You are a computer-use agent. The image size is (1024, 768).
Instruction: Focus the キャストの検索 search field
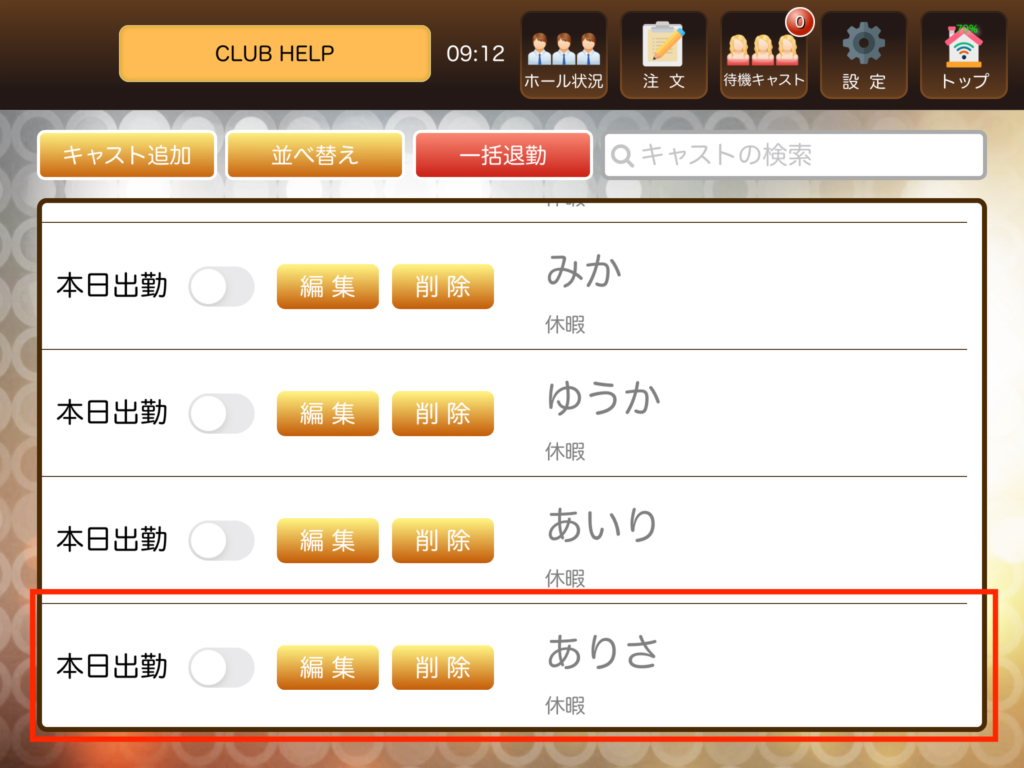tap(794, 155)
